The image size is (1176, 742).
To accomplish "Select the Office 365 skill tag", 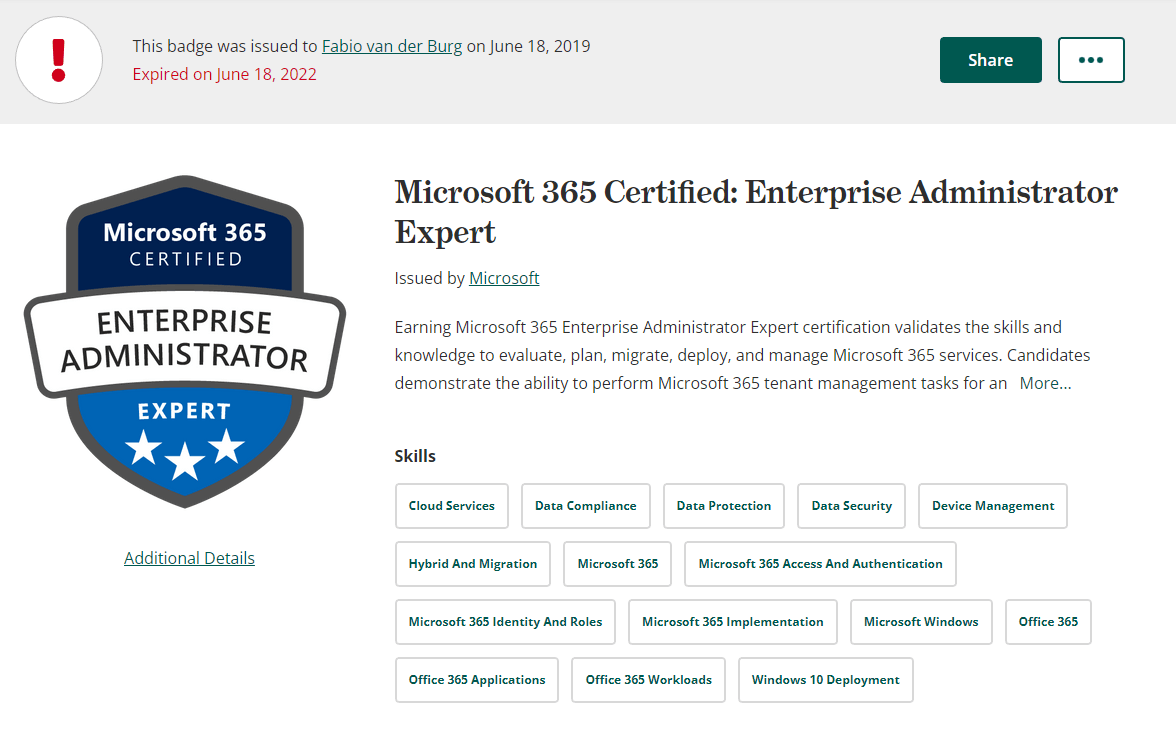I will tap(1048, 621).
